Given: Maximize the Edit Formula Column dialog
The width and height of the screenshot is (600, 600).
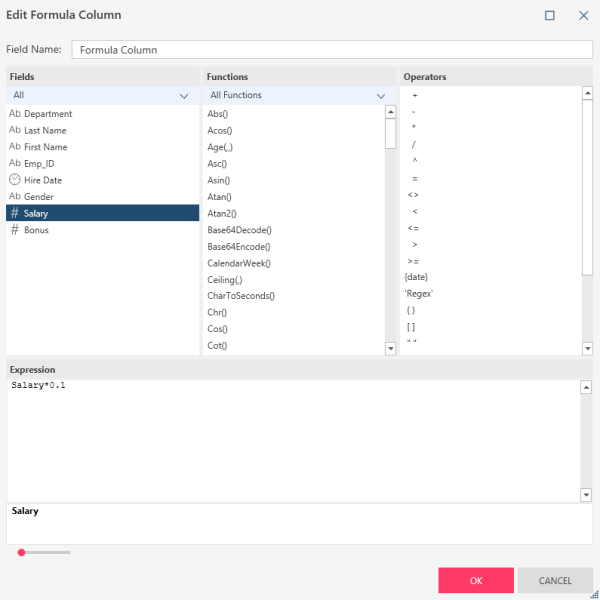Looking at the screenshot, I should 550,16.
